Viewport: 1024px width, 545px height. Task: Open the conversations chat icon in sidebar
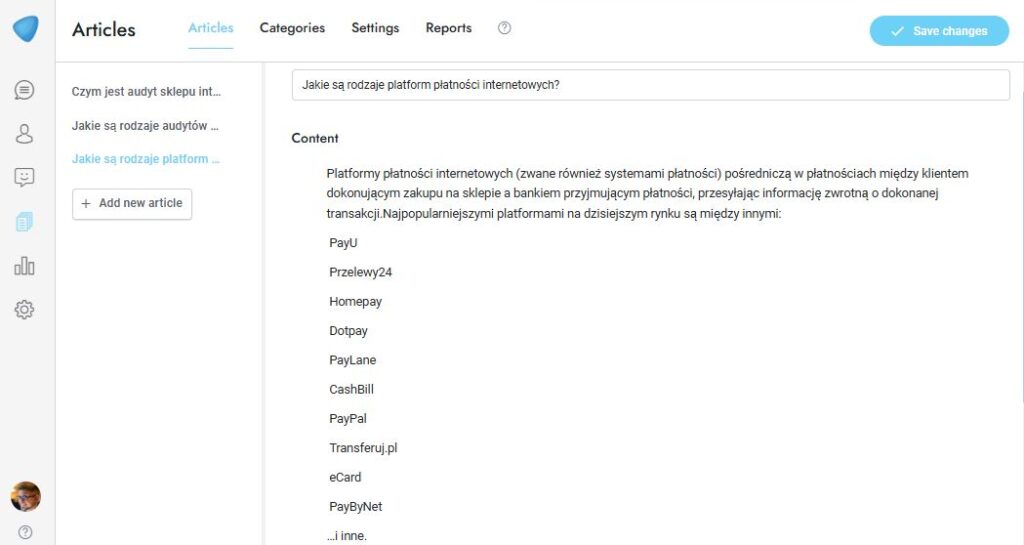(25, 90)
